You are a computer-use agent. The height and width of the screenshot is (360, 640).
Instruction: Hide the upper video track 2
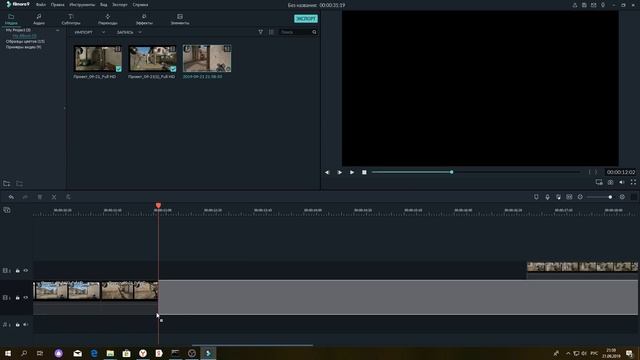(26, 271)
